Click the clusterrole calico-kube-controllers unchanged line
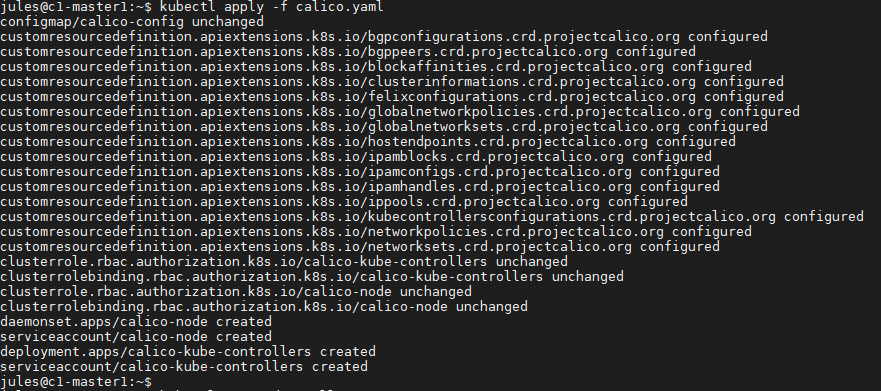The image size is (881, 391). pyautogui.click(x=284, y=262)
